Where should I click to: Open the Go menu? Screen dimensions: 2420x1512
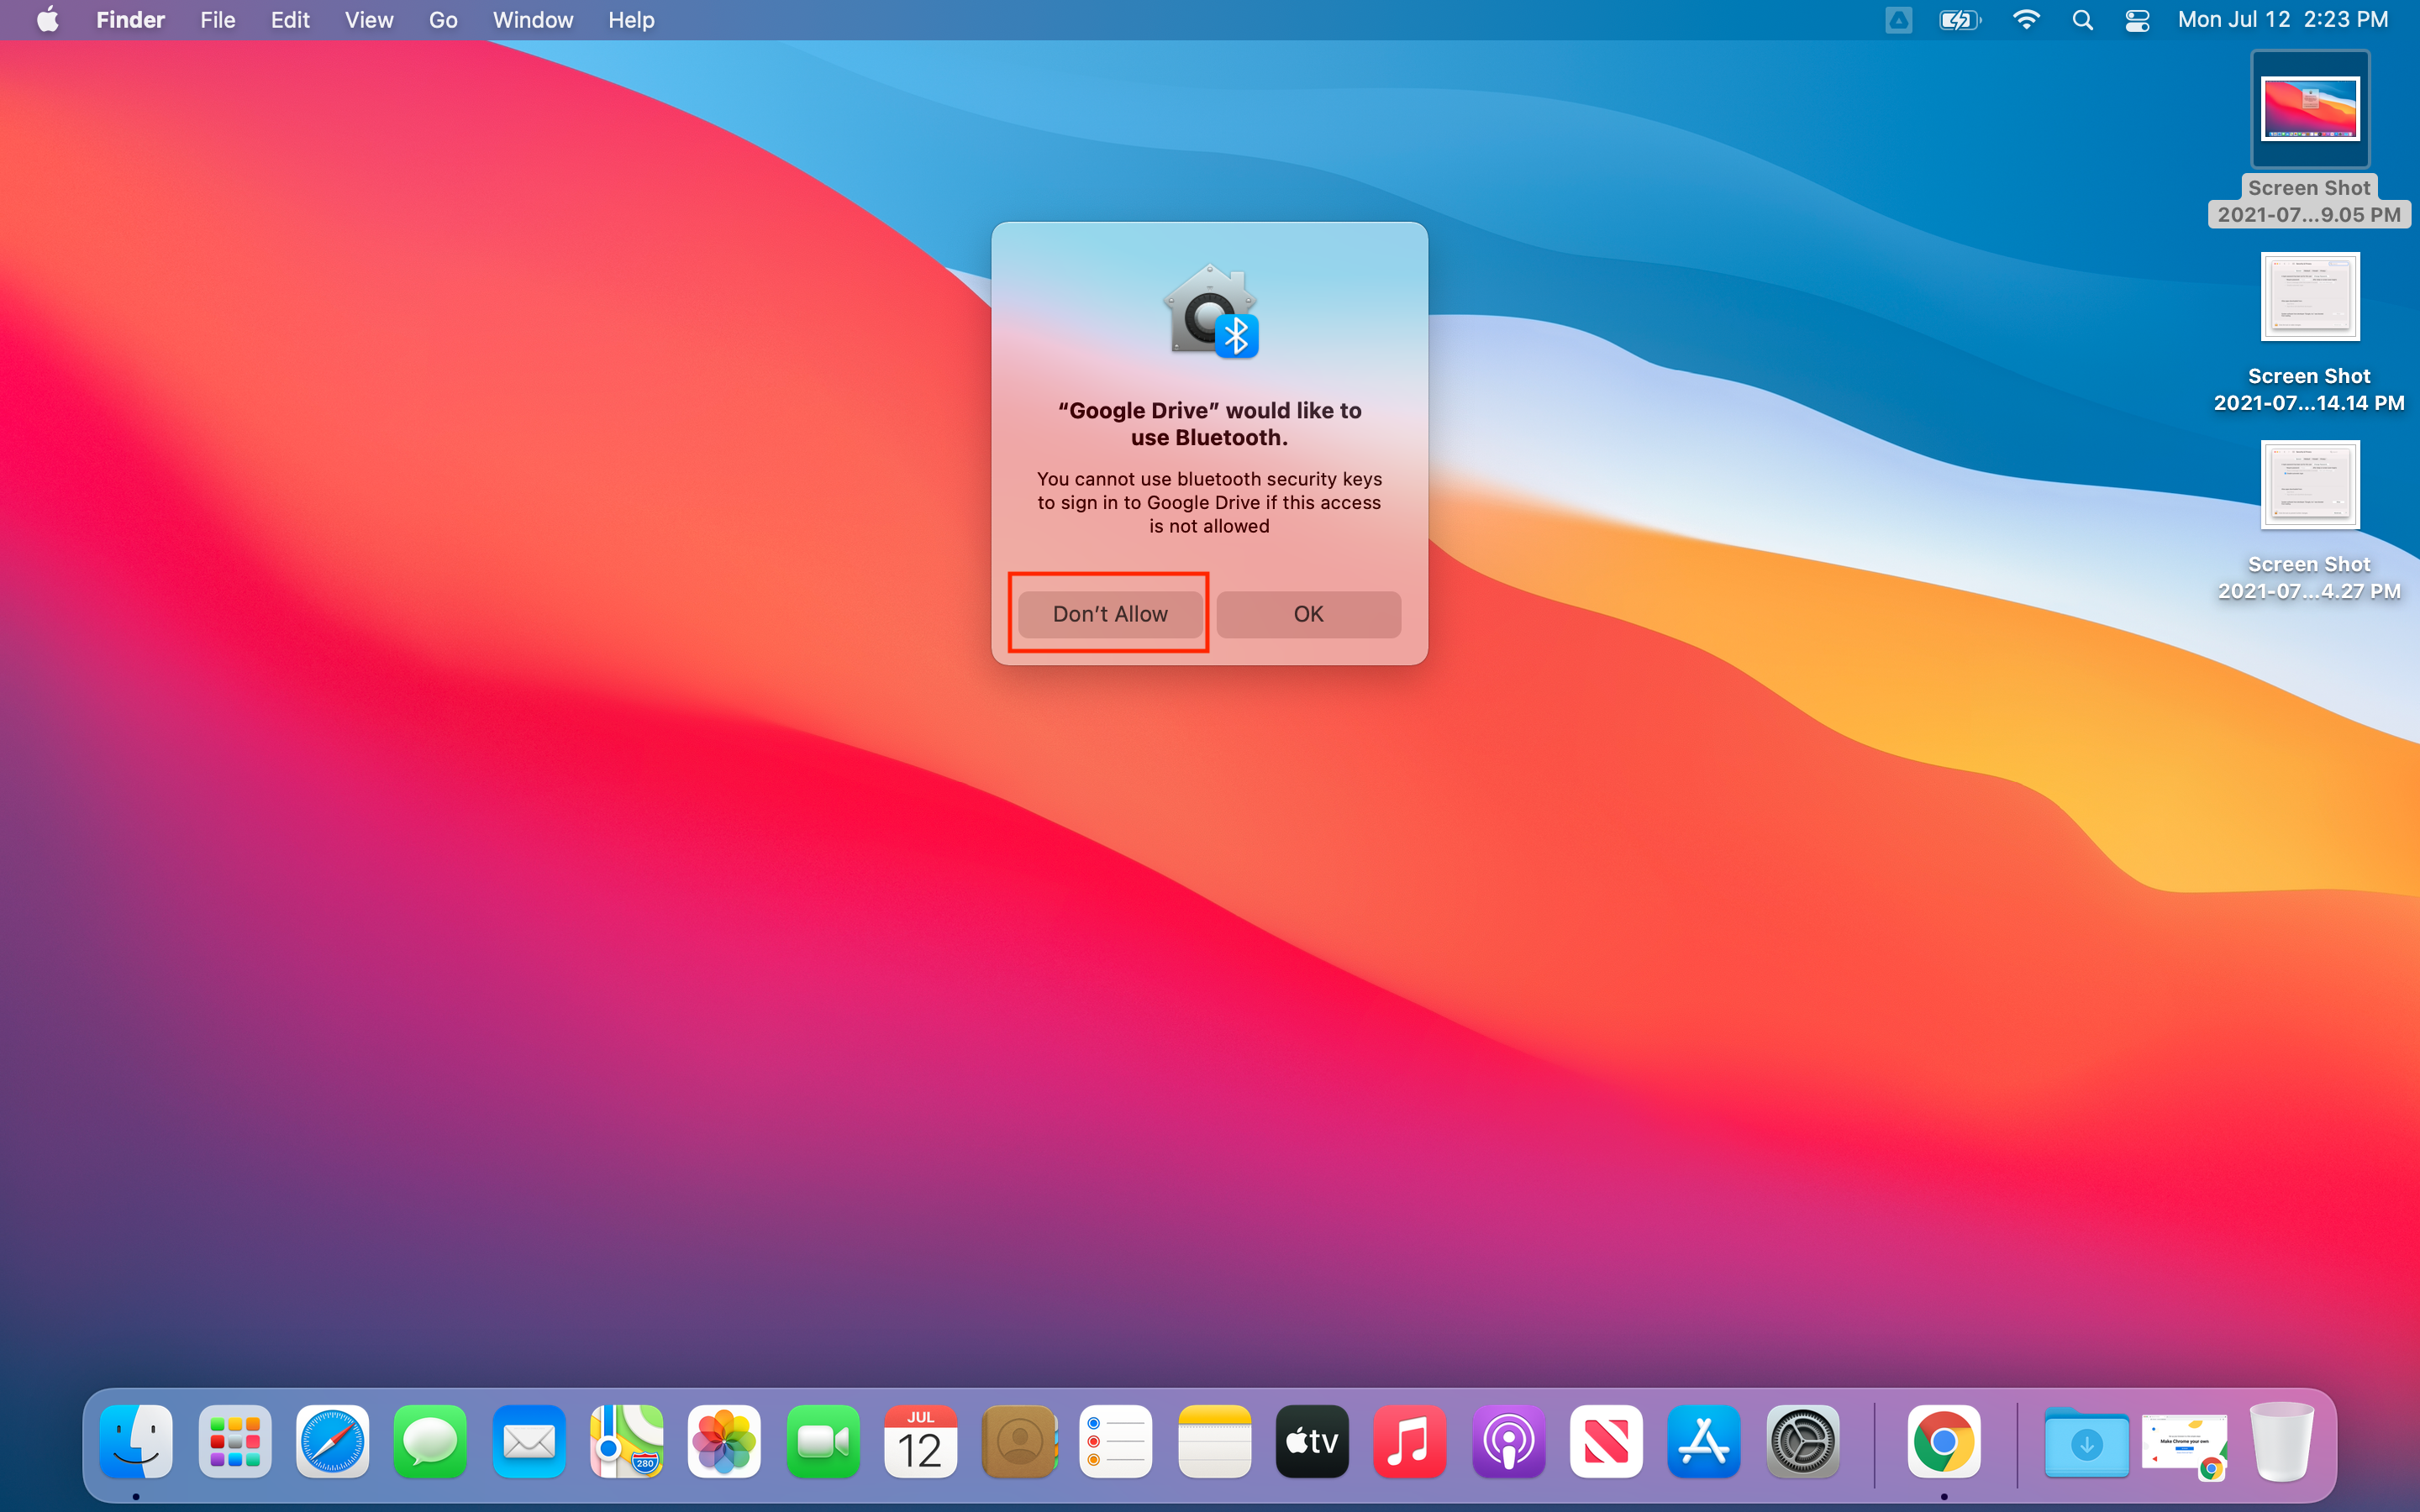coord(443,20)
